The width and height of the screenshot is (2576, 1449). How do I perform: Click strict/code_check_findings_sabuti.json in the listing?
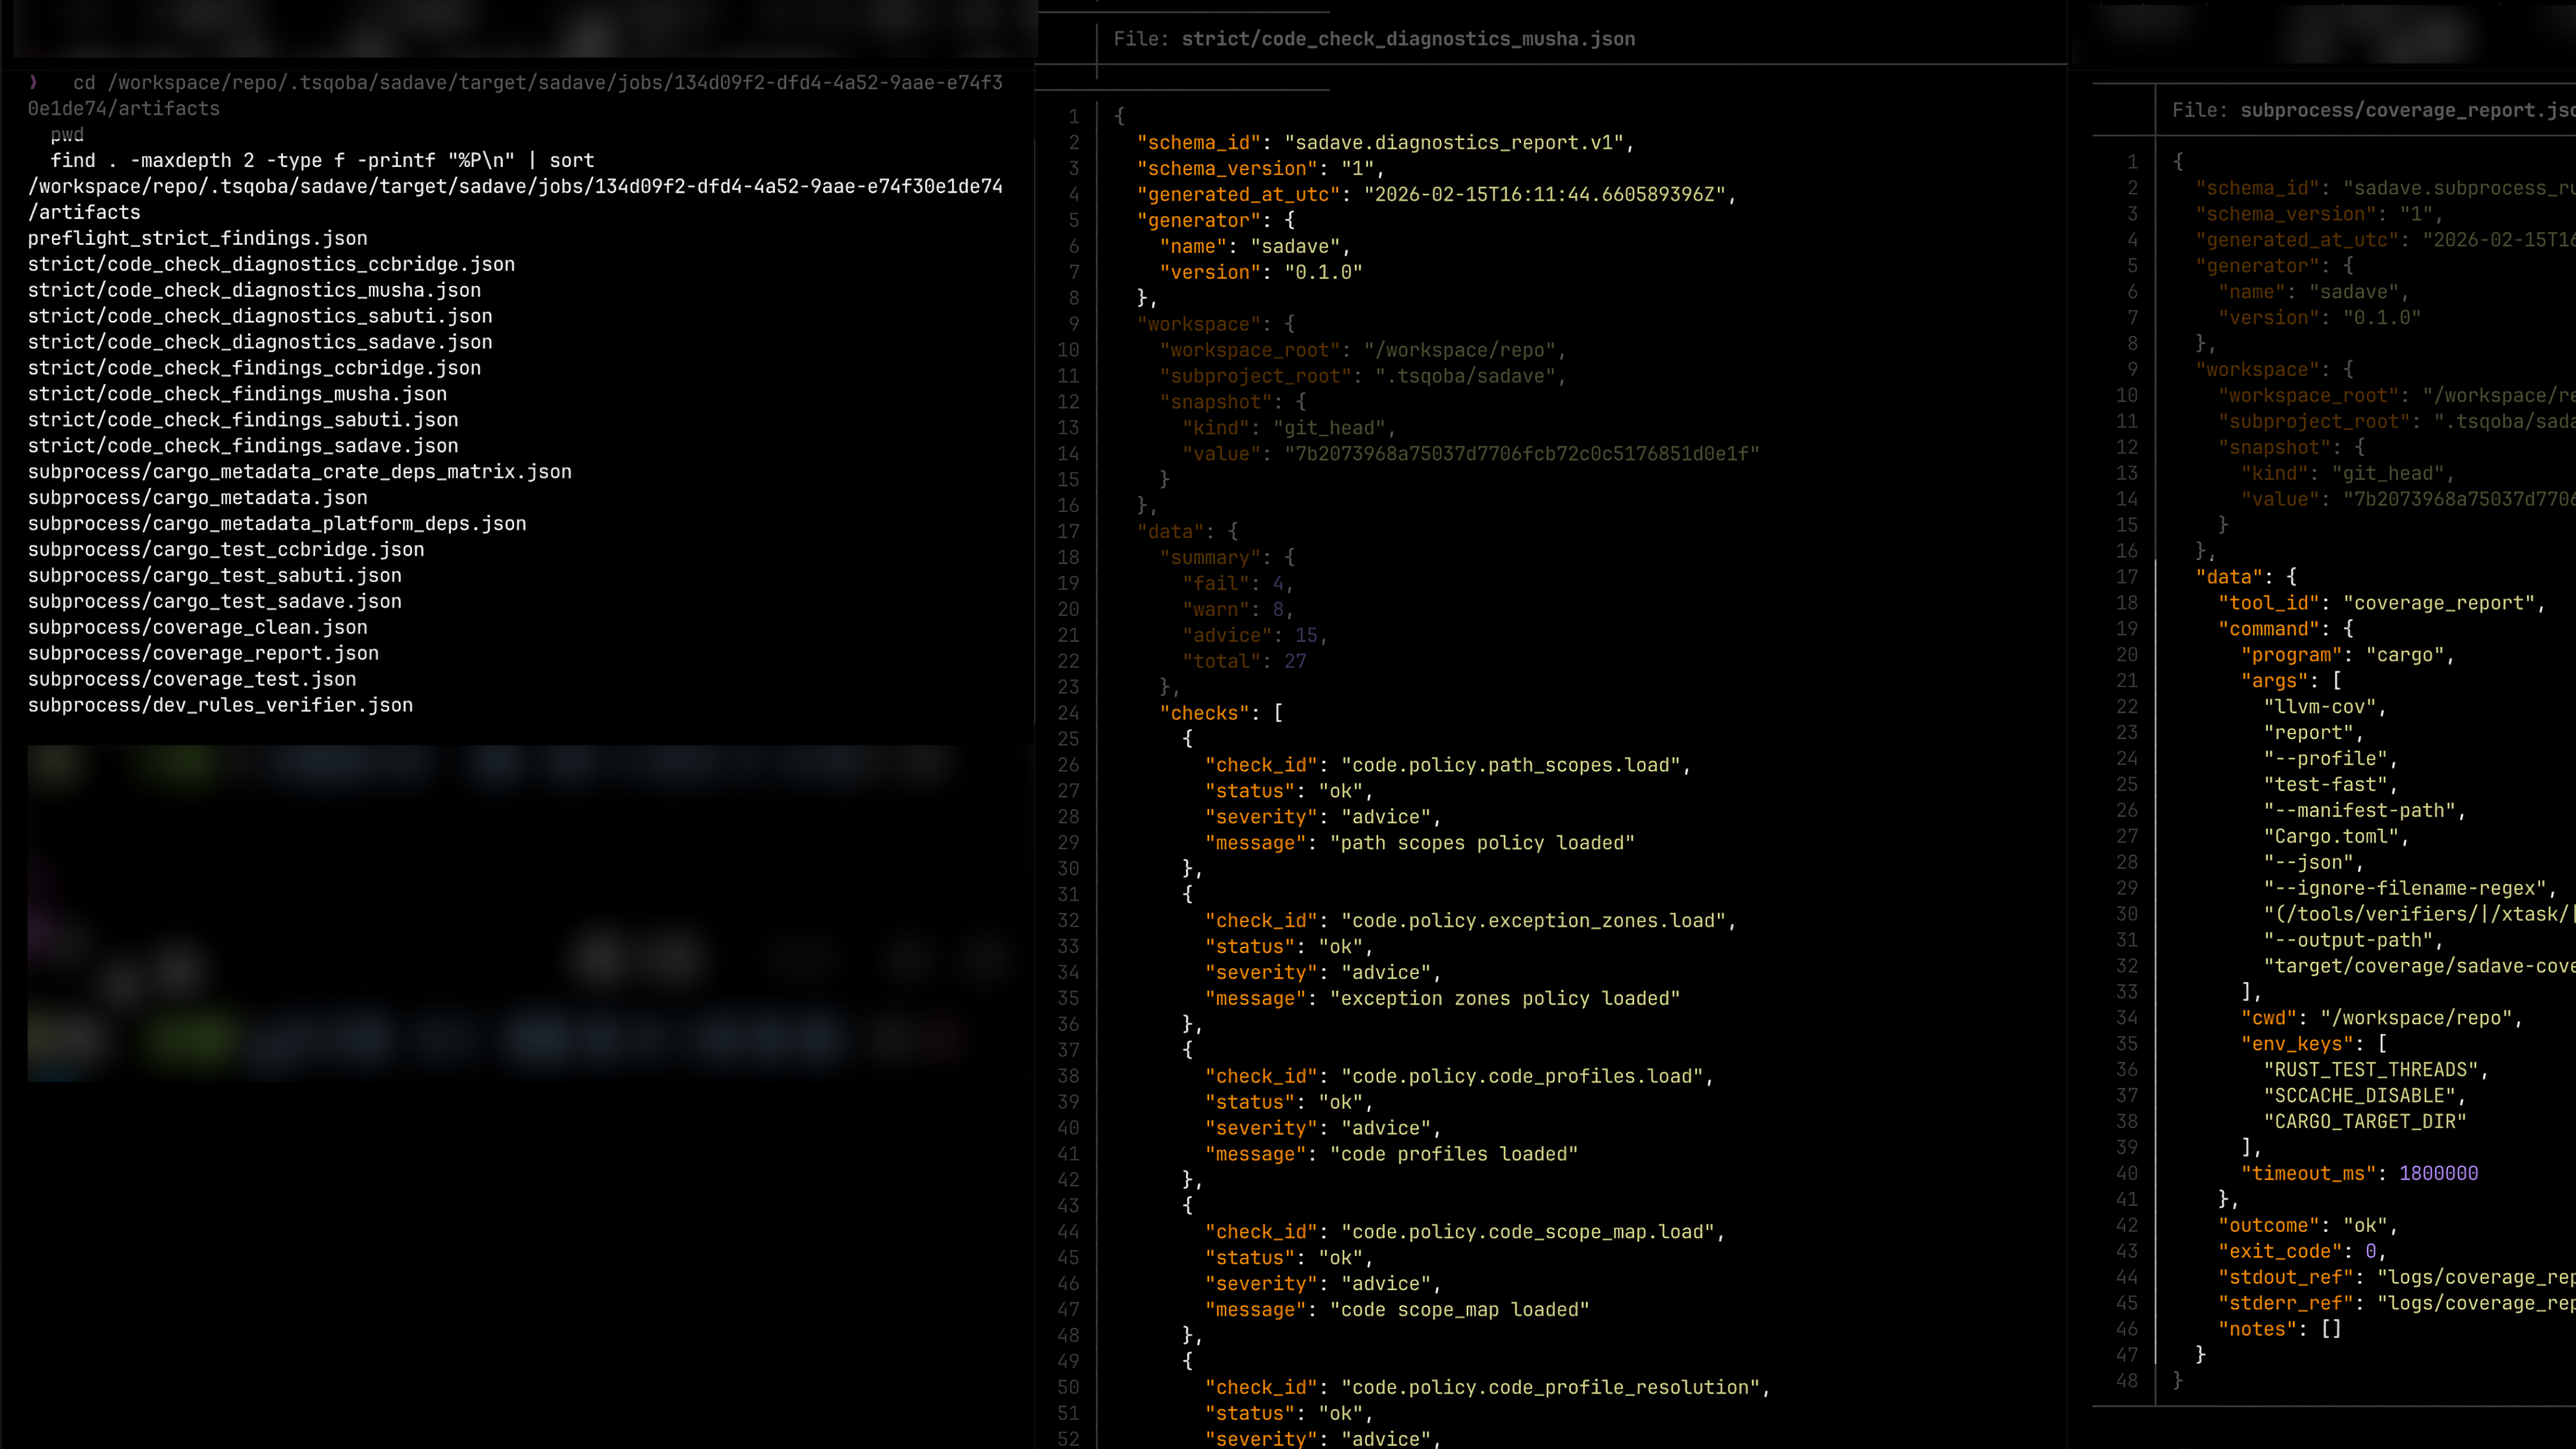tap(243, 420)
